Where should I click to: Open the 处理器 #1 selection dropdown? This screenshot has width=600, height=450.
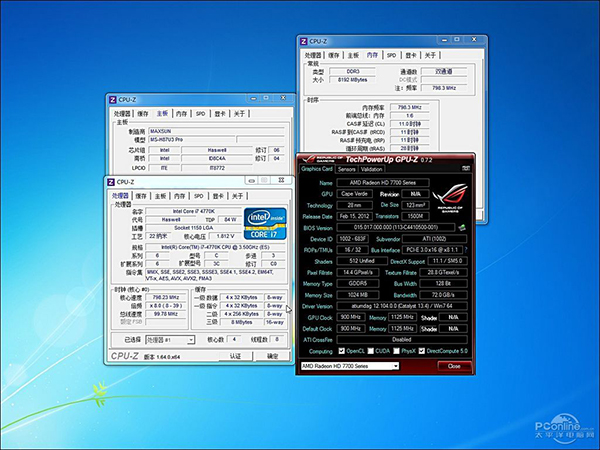coord(170,340)
